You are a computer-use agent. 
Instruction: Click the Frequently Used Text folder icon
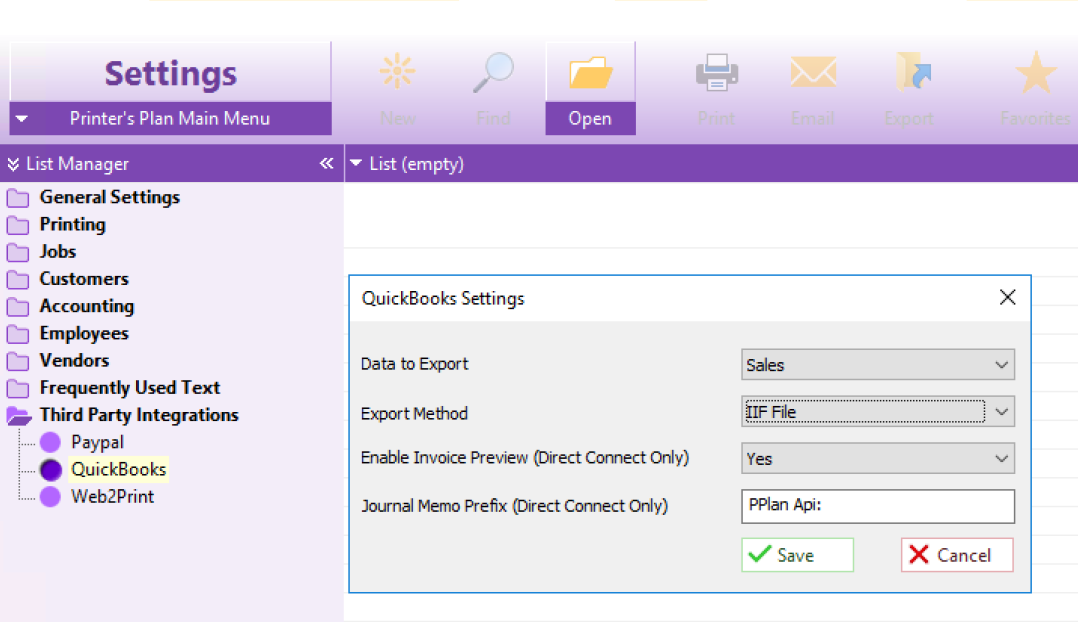click(18, 388)
